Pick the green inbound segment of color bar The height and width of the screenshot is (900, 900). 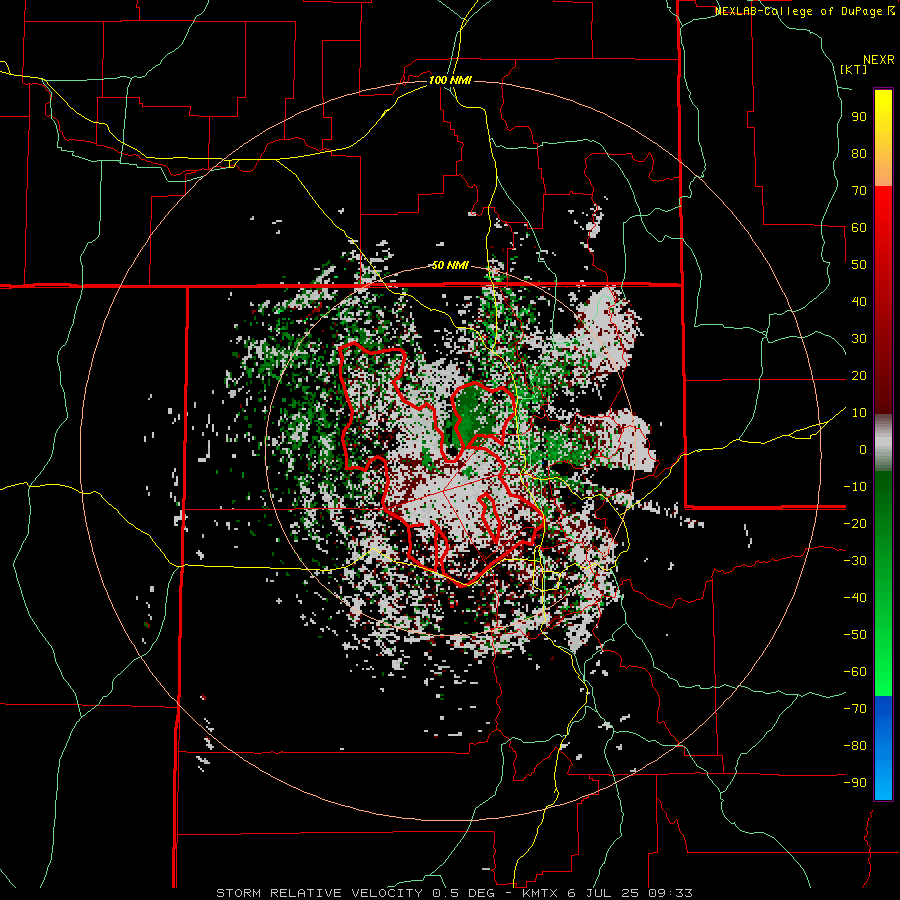pyautogui.click(x=883, y=583)
